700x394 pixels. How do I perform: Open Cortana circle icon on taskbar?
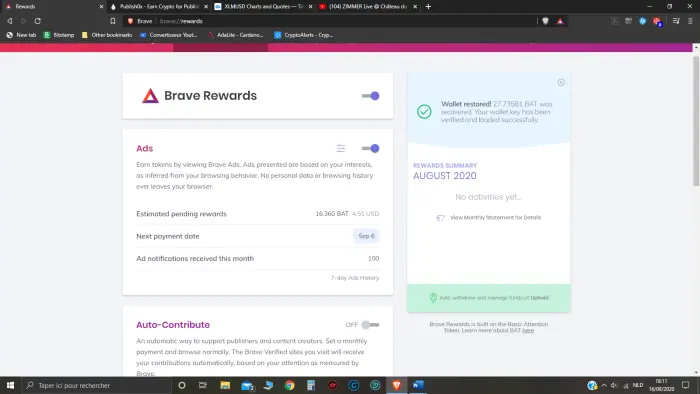[182, 385]
